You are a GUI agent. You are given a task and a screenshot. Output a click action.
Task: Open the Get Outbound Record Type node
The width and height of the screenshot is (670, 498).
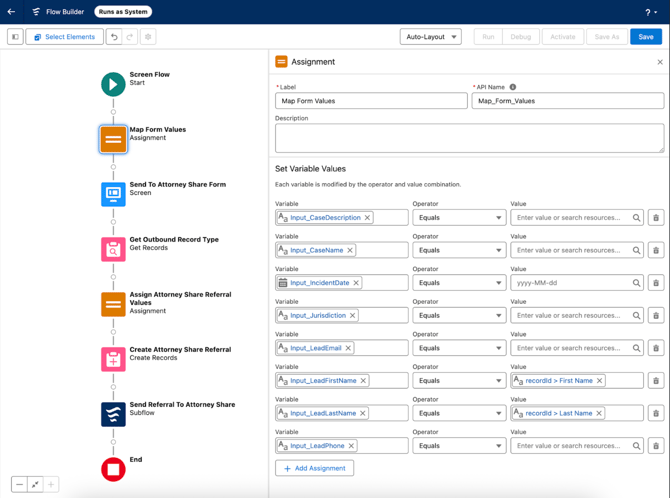[113, 249]
